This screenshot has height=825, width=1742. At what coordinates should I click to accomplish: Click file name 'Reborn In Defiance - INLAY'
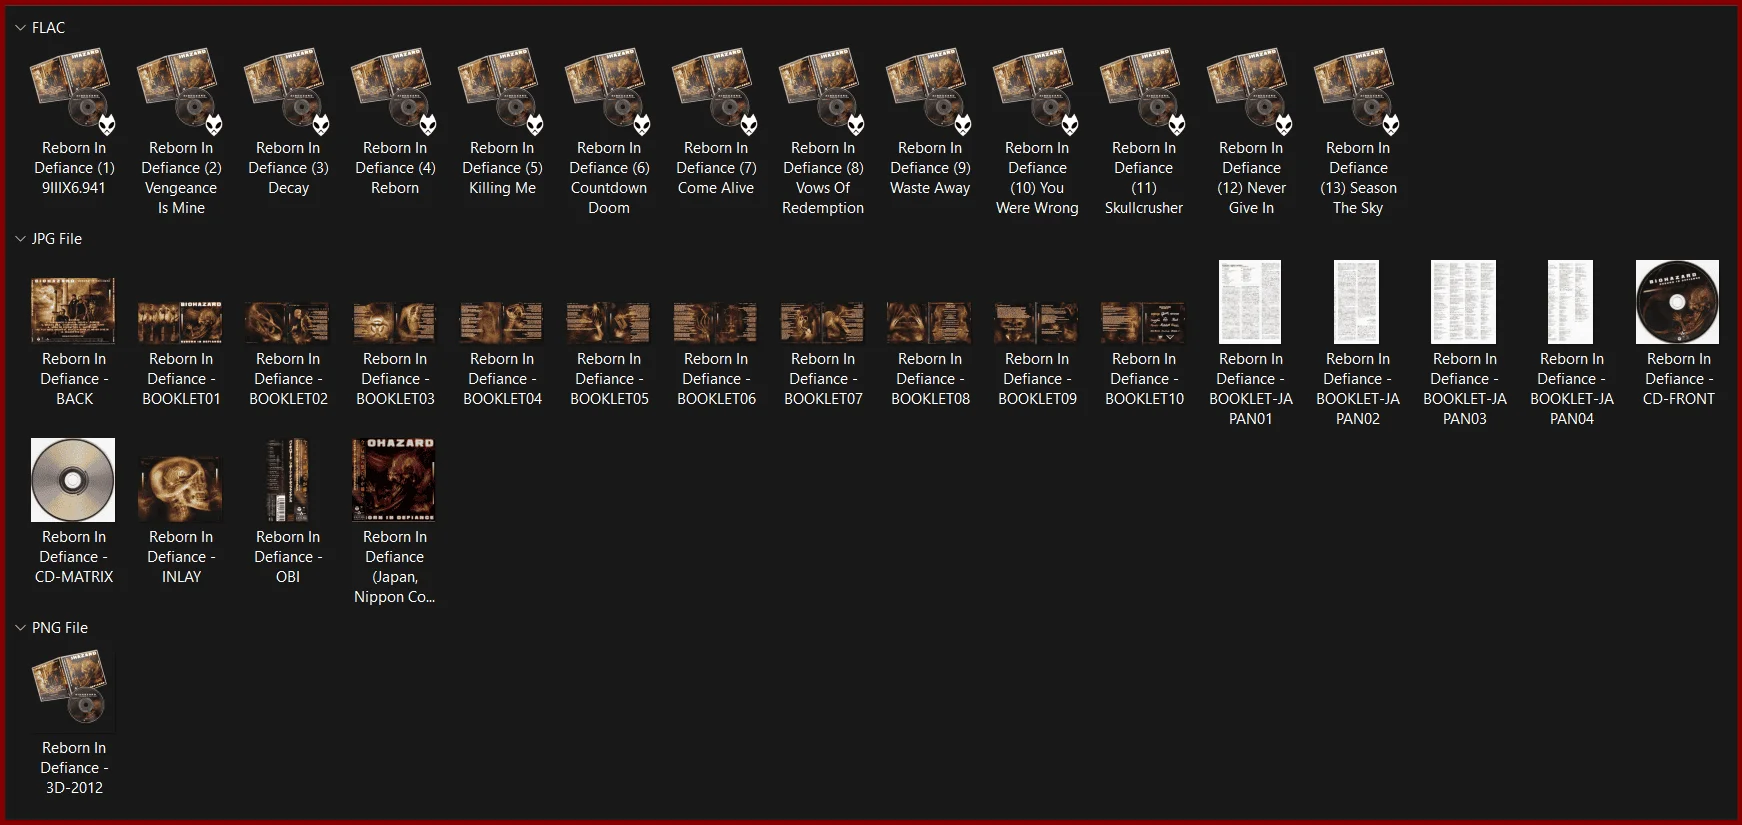(181, 557)
